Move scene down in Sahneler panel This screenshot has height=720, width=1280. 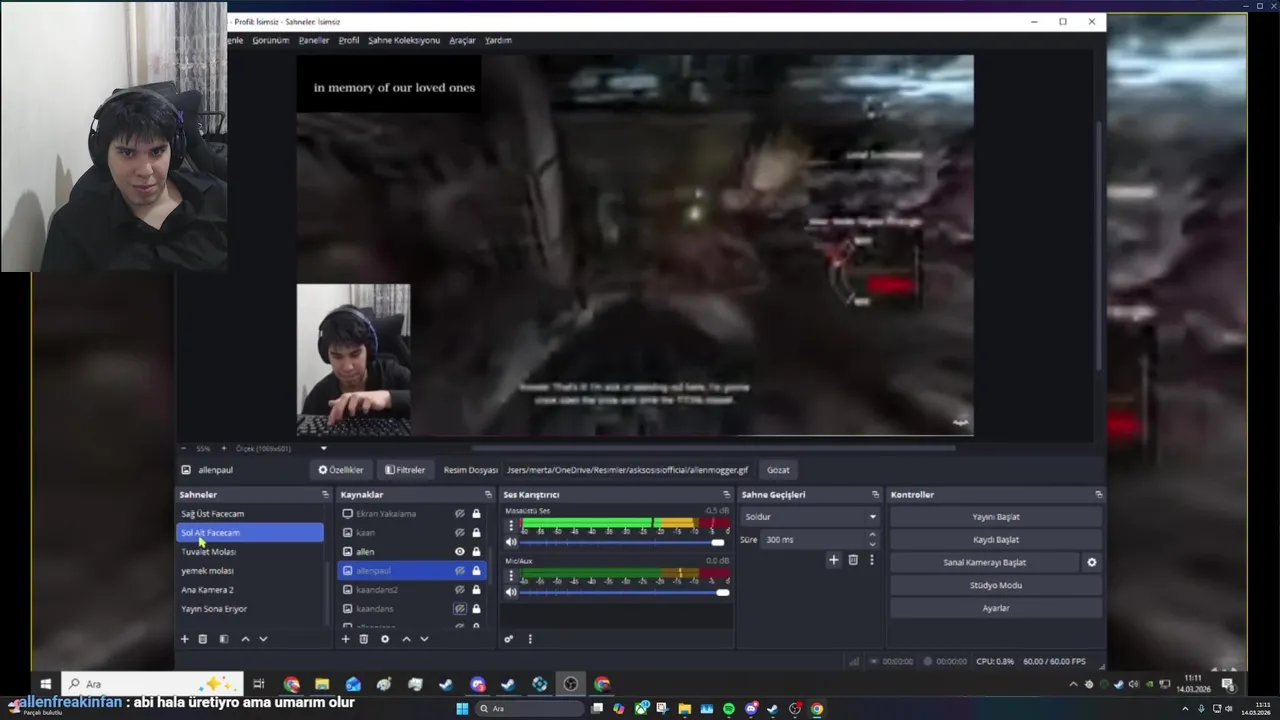[x=263, y=639]
